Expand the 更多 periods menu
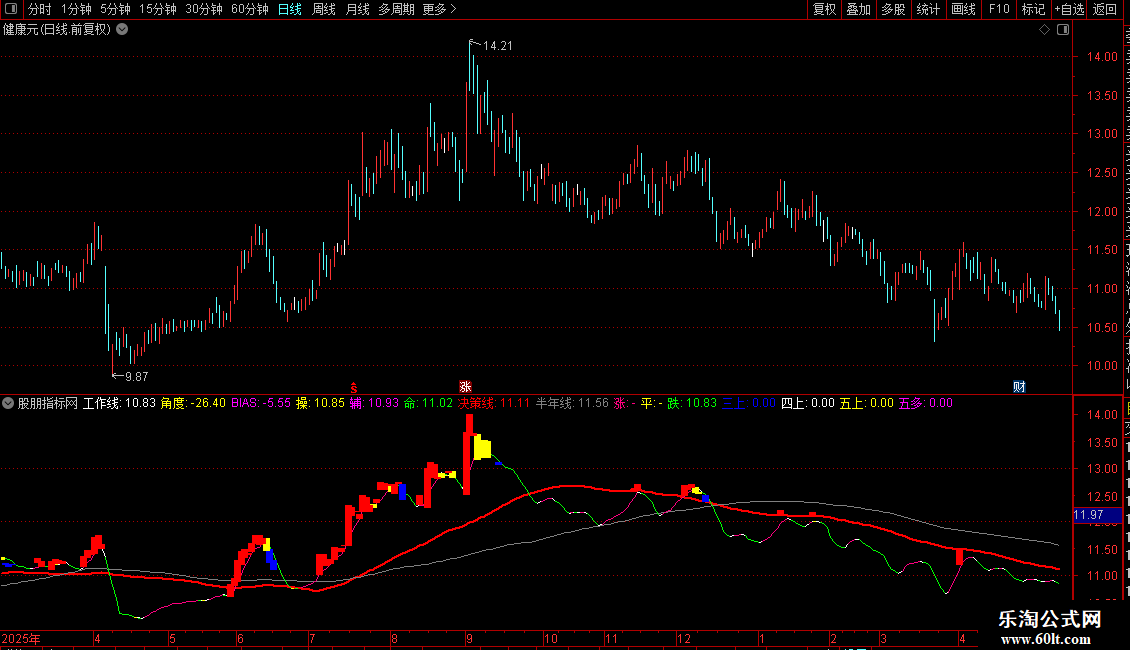The height and width of the screenshot is (650, 1130). pyautogui.click(x=439, y=9)
